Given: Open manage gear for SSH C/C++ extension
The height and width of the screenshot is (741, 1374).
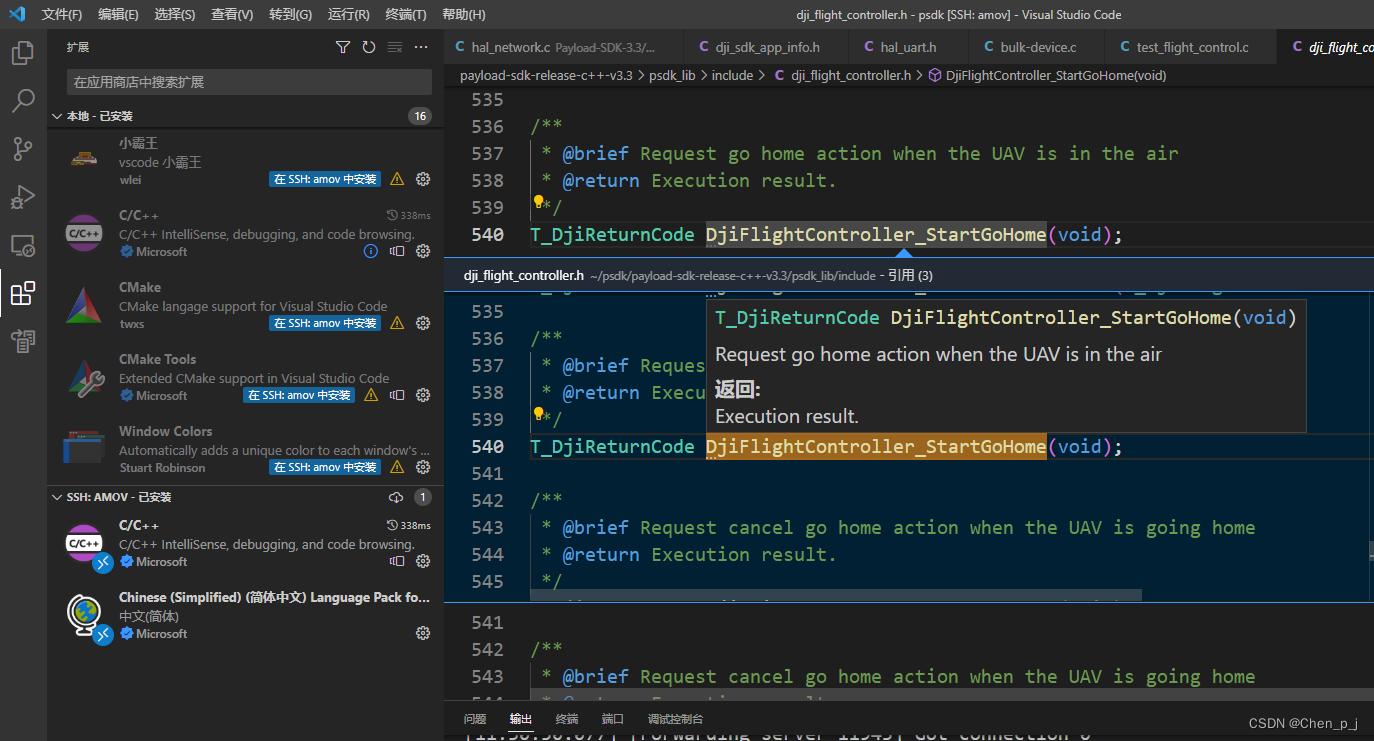Looking at the screenshot, I should pyautogui.click(x=423, y=561).
